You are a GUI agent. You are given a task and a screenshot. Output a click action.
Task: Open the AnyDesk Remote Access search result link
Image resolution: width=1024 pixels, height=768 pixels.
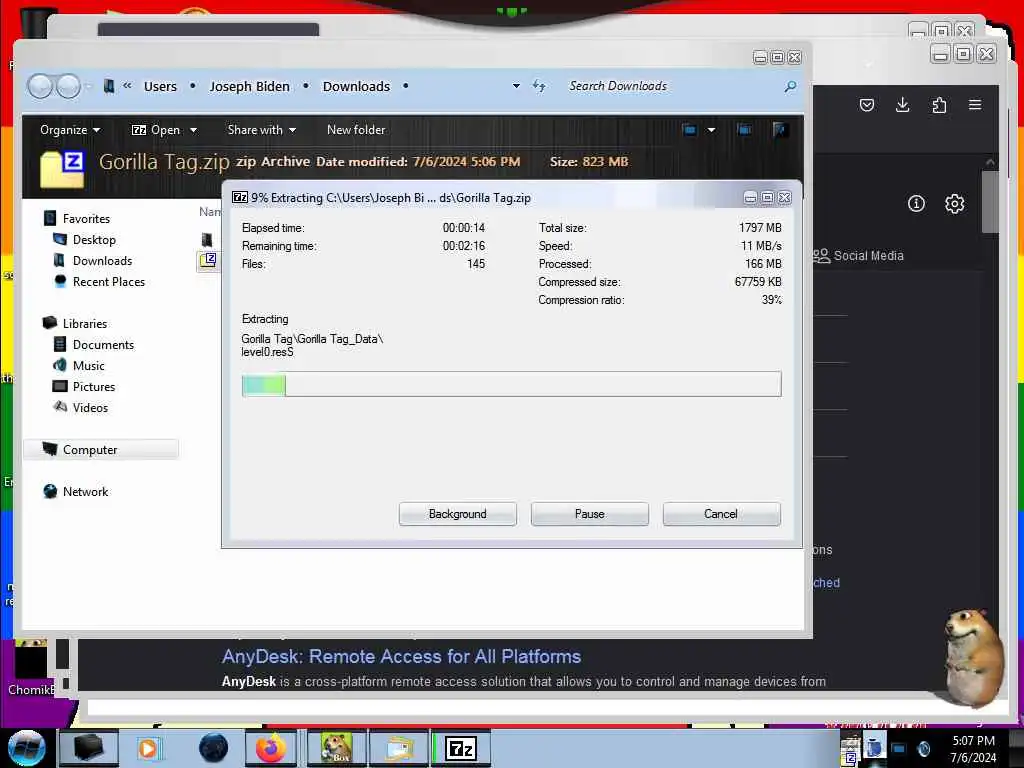[x=401, y=656]
